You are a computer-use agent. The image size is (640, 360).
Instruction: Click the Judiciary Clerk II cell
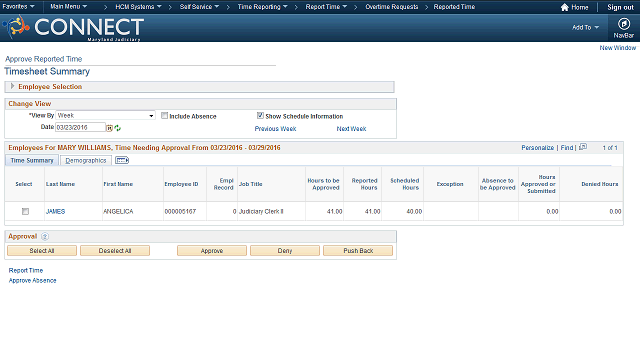click(261, 211)
